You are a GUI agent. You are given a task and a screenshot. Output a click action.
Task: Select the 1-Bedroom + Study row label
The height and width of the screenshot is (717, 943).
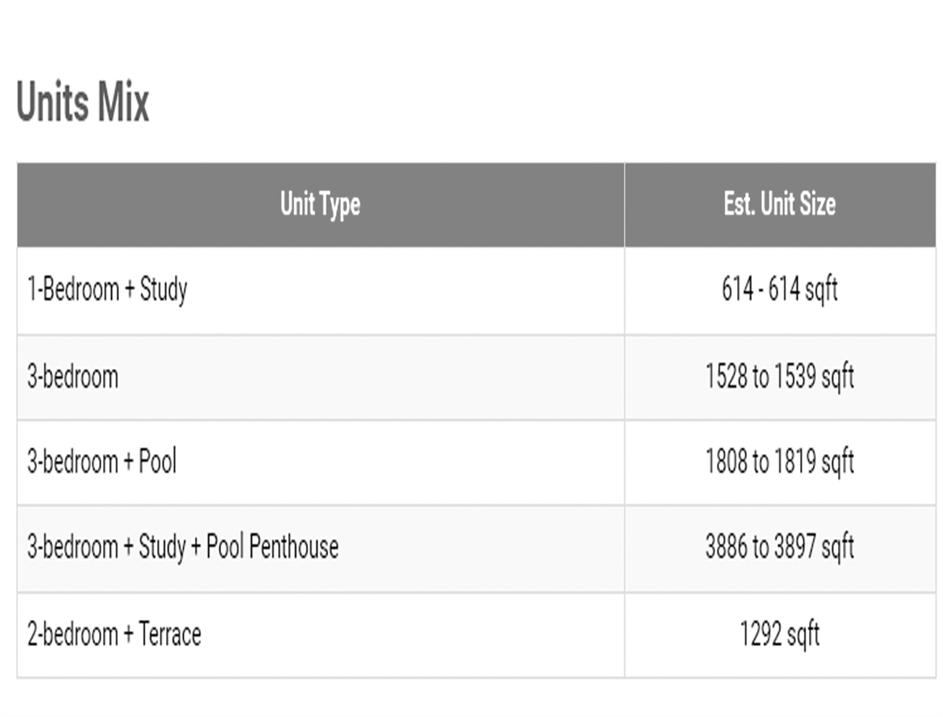coord(107,291)
